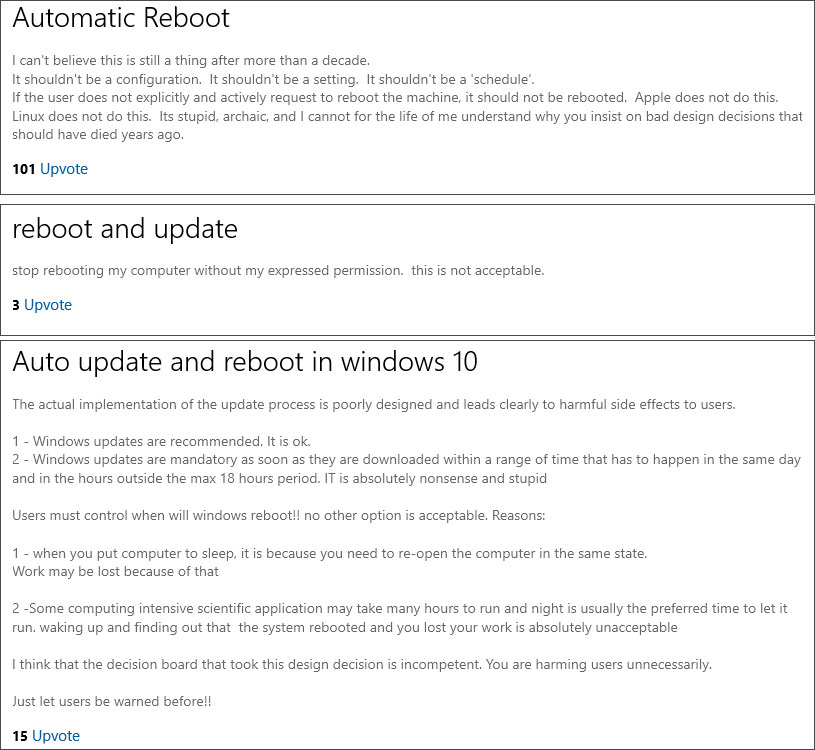Click the 'Automatic Reboot' heading text
Screen dimensions: 815x750
pos(120,18)
